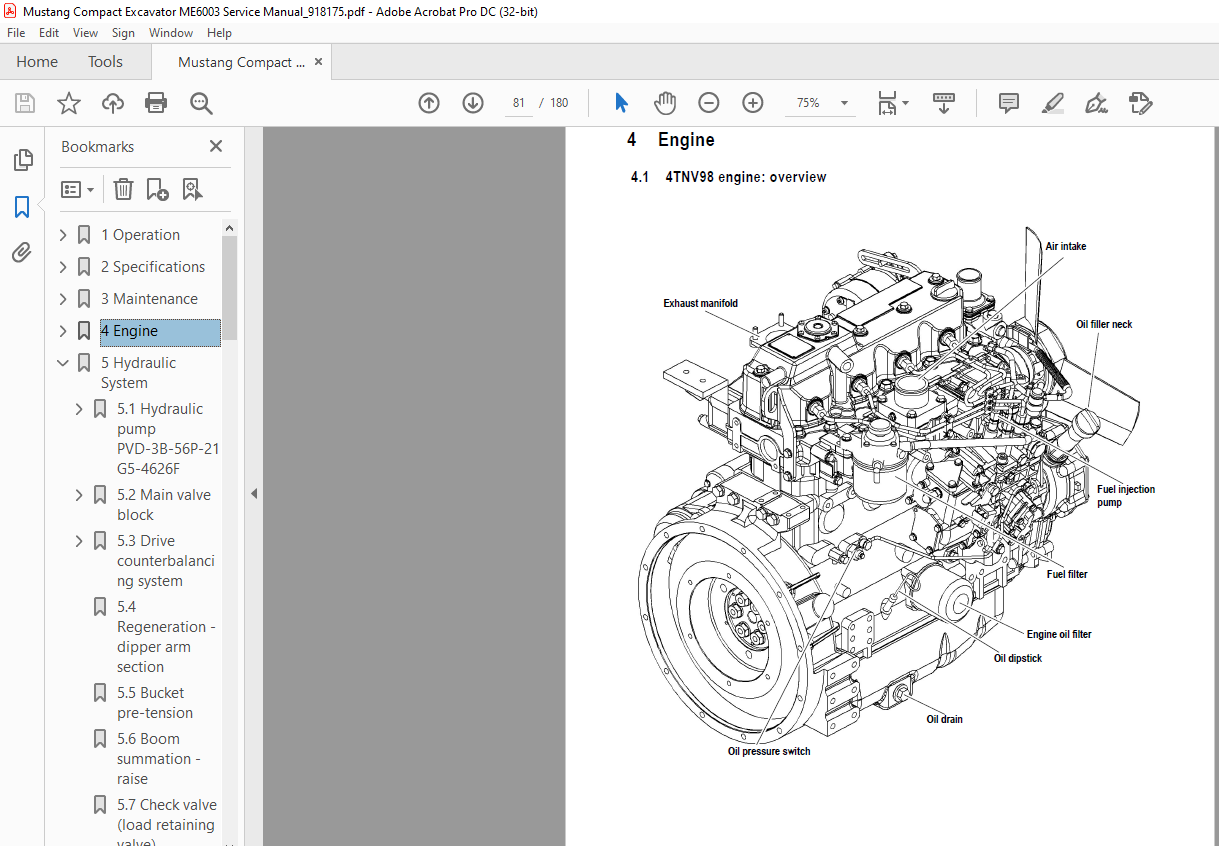Add a new bookmark icon
This screenshot has height=846, width=1219.
157,189
